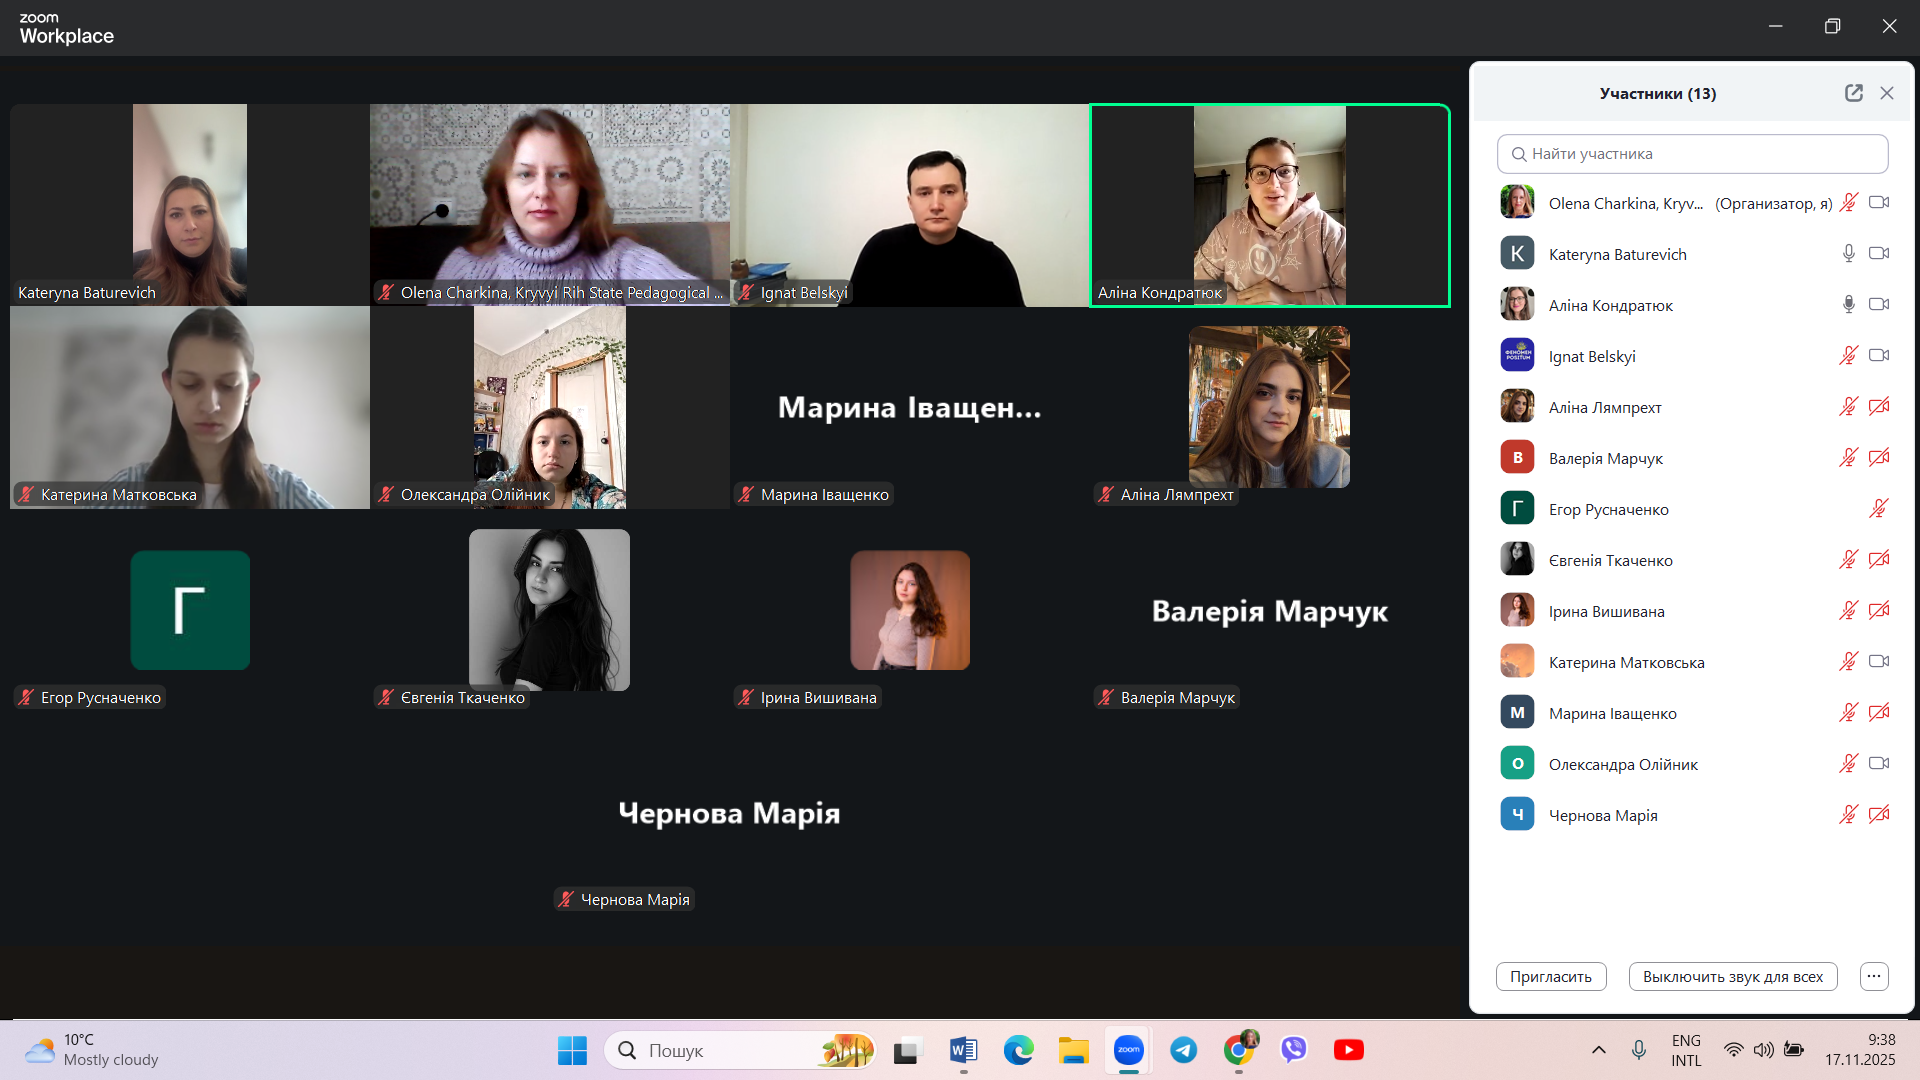Click Аліна Кондратюк's highlighted video tile
The height and width of the screenshot is (1080, 1920).
tap(1269, 205)
